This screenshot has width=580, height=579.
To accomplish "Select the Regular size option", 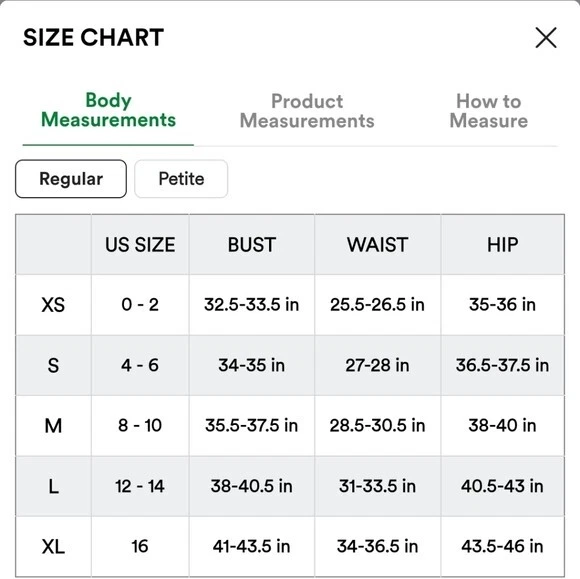I will [x=71, y=179].
